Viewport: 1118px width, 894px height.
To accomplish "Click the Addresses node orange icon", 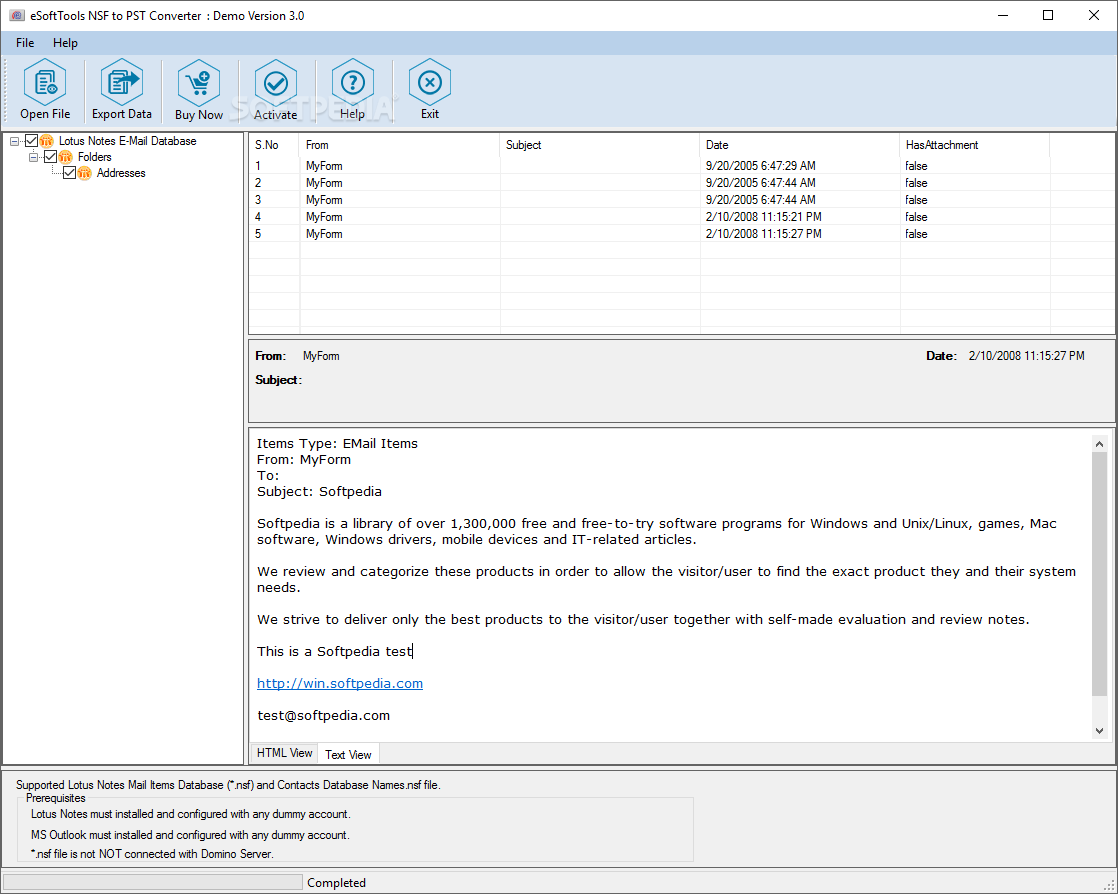I will 85,173.
